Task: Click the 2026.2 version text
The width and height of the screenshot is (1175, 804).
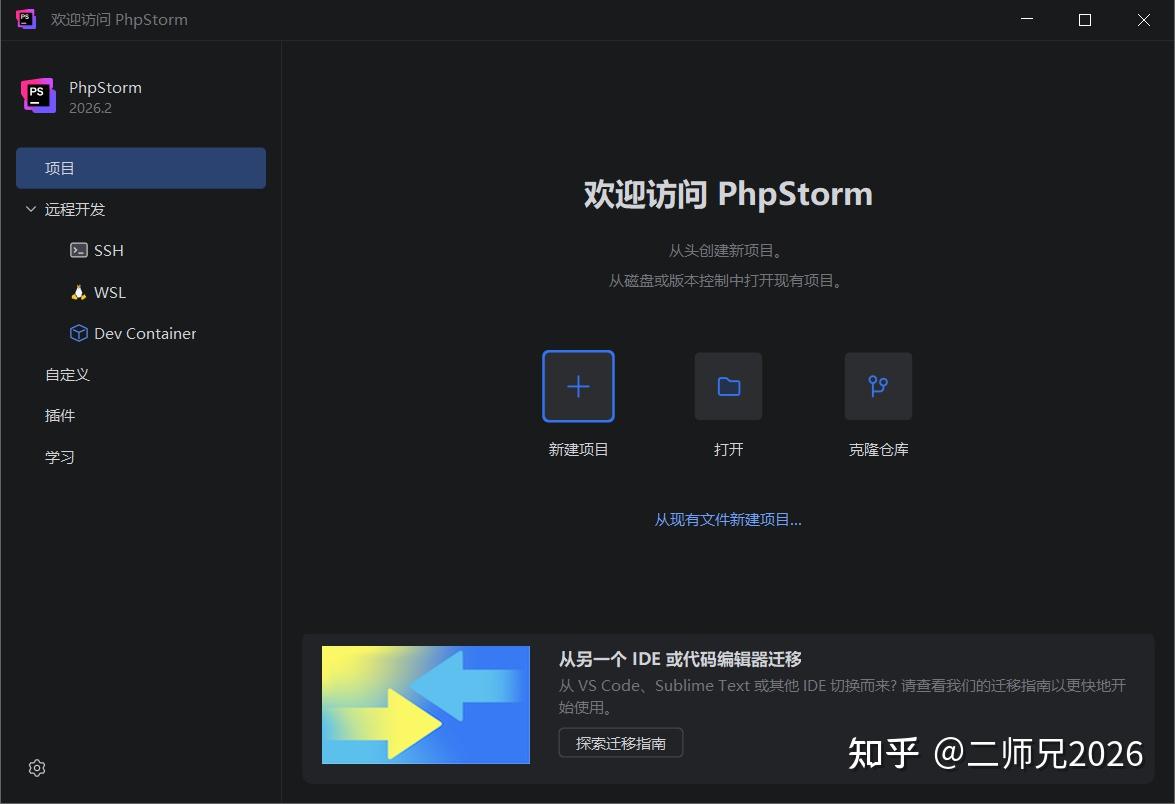Action: (x=91, y=108)
